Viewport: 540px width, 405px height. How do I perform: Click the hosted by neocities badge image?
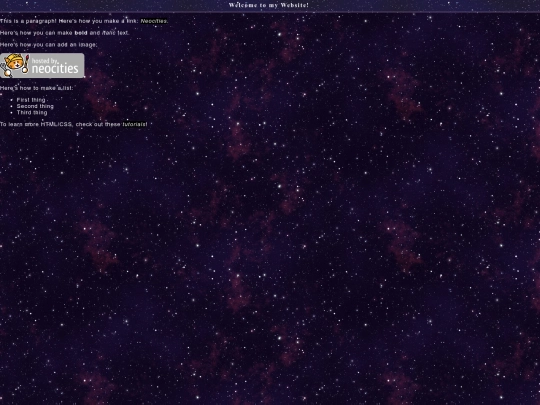42,65
